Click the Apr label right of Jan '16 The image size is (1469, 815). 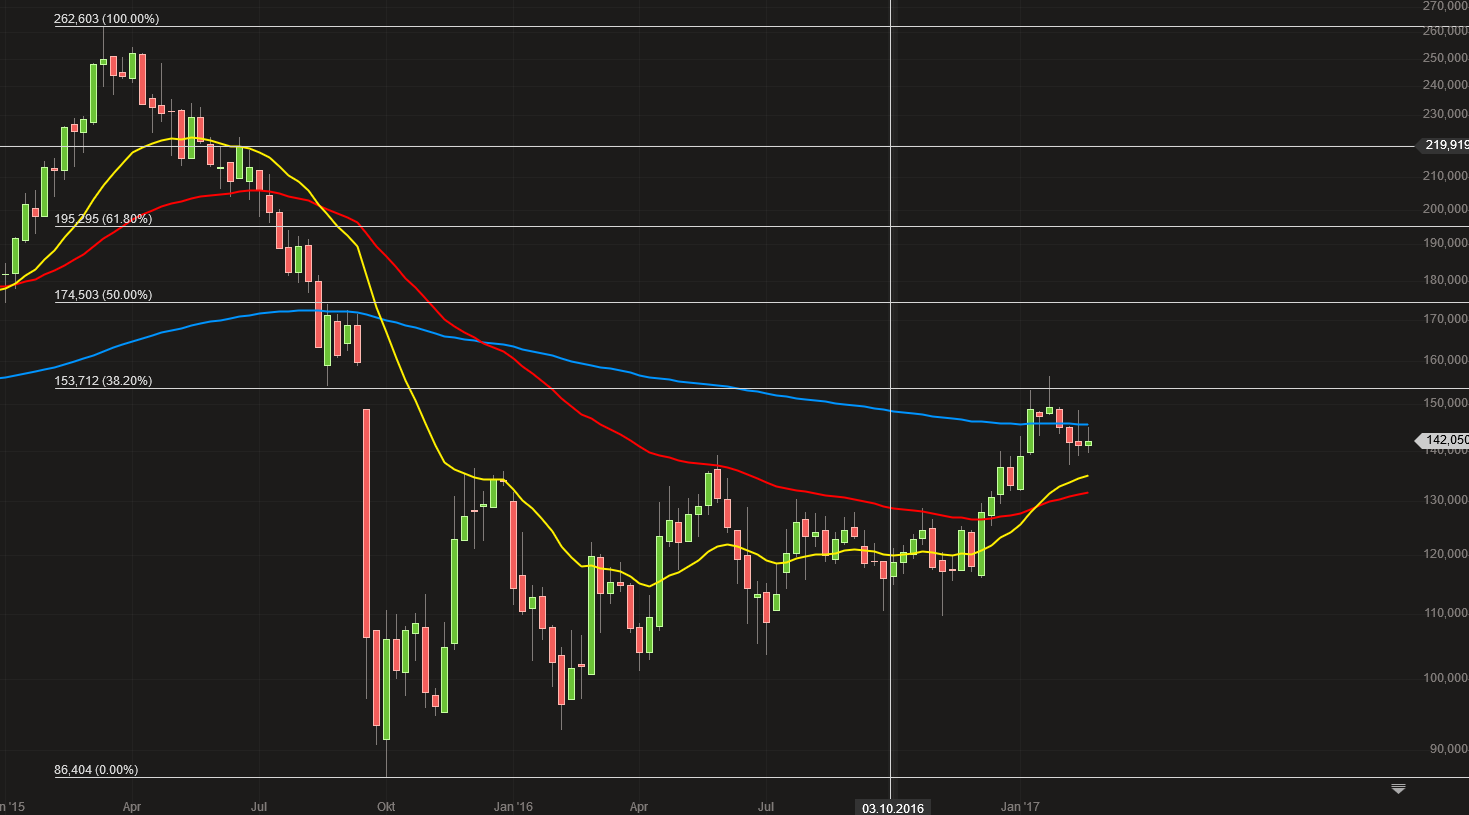(x=639, y=806)
